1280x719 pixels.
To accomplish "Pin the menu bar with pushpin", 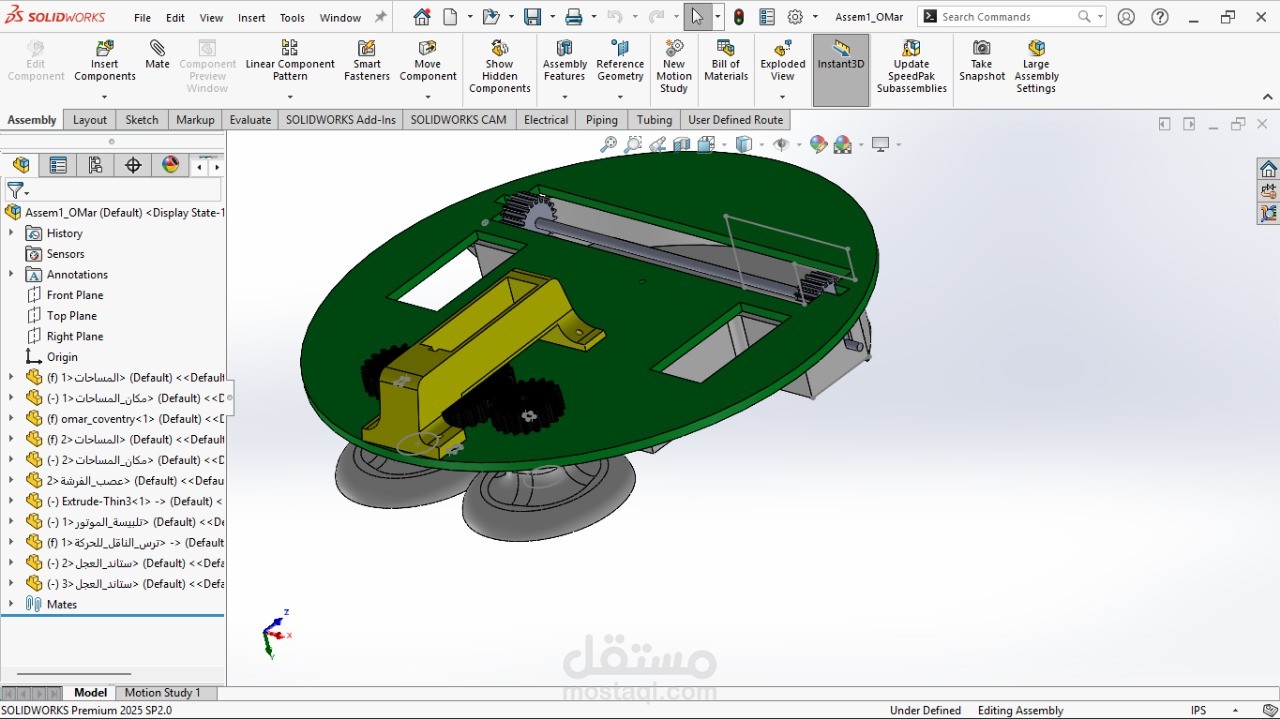I will (x=380, y=17).
